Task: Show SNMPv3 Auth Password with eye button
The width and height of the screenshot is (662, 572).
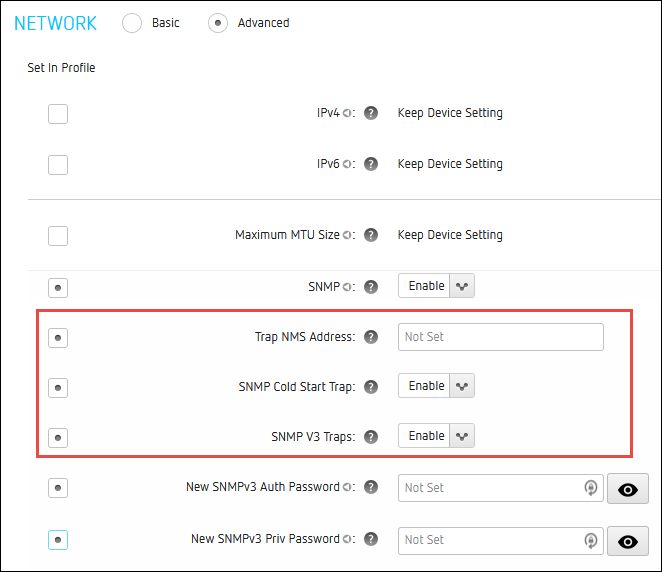Action: pos(628,488)
